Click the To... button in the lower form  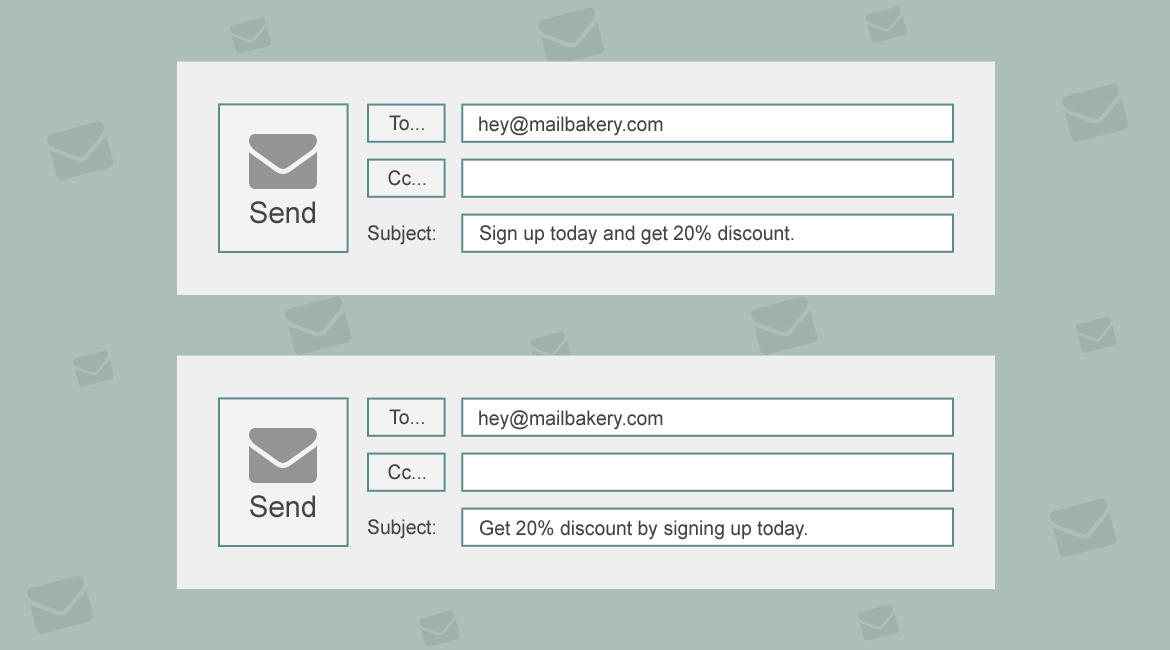(406, 418)
